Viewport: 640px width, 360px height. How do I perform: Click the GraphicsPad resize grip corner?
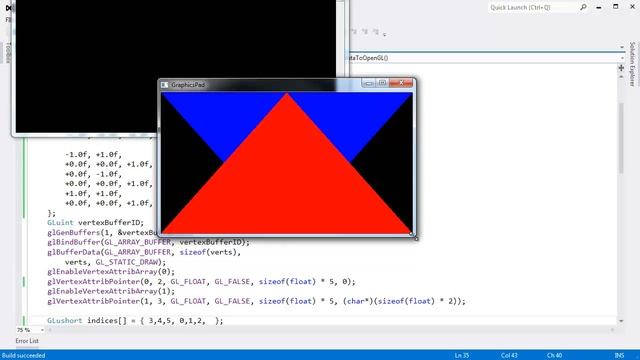click(414, 236)
